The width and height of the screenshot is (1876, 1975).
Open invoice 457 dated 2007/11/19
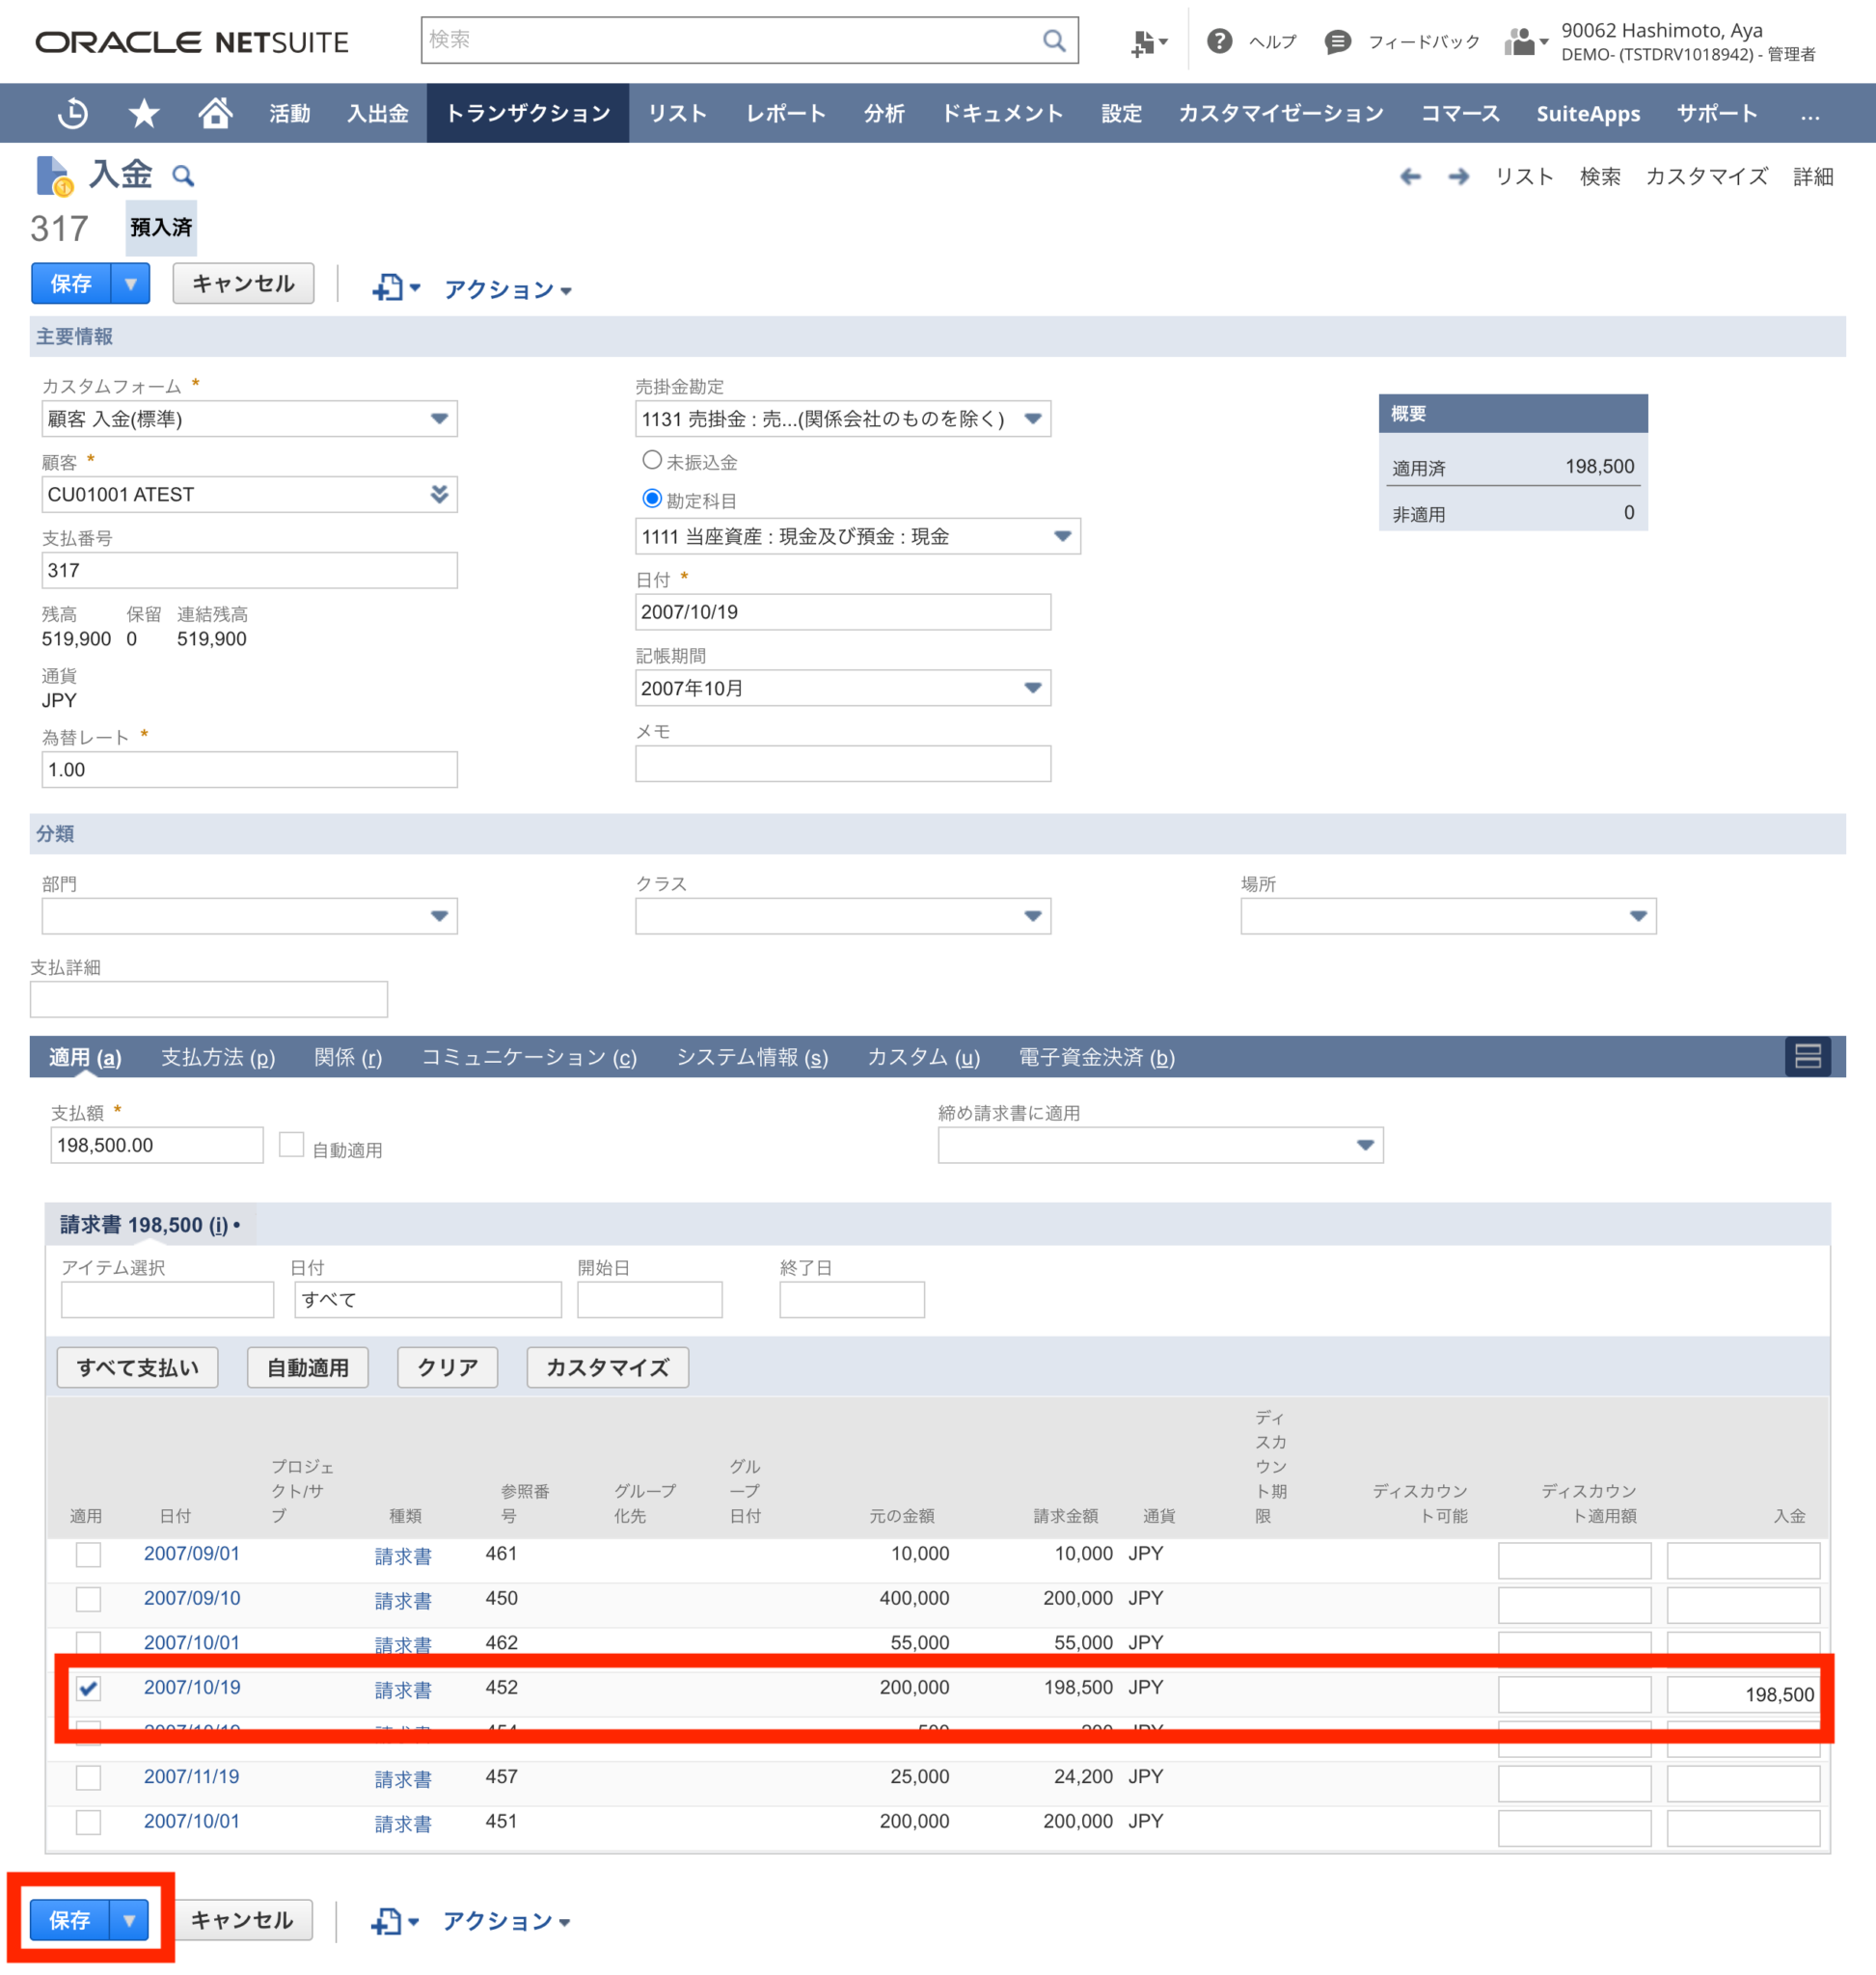[x=191, y=1776]
